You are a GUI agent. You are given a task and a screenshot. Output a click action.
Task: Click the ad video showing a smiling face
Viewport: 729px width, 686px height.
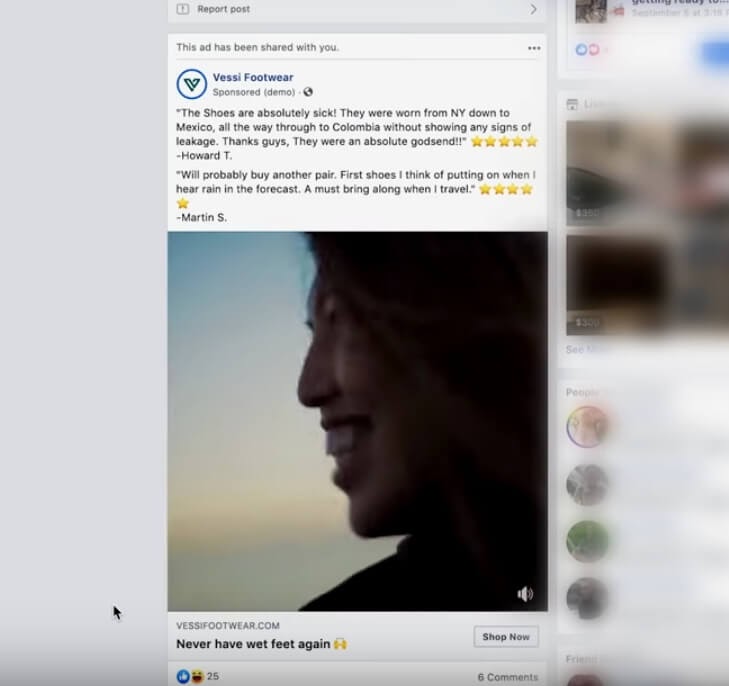click(358, 421)
